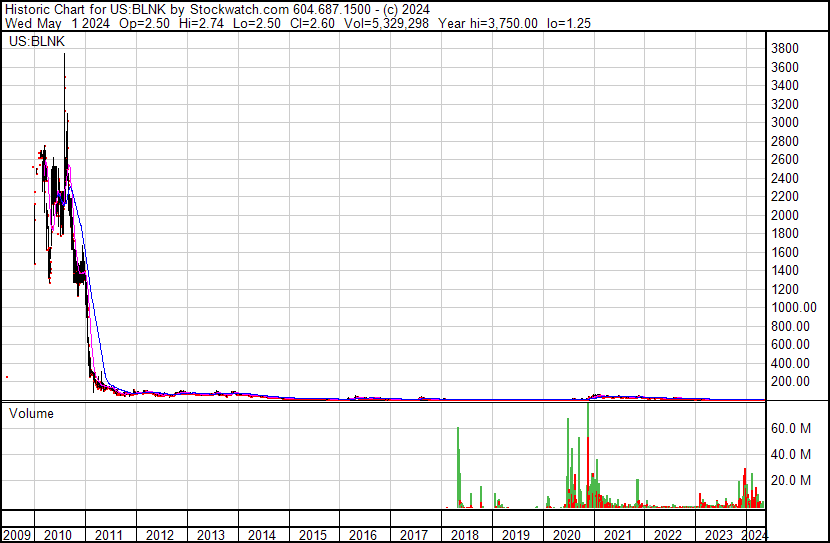Click the tallest 2010 price spike

click(65, 106)
